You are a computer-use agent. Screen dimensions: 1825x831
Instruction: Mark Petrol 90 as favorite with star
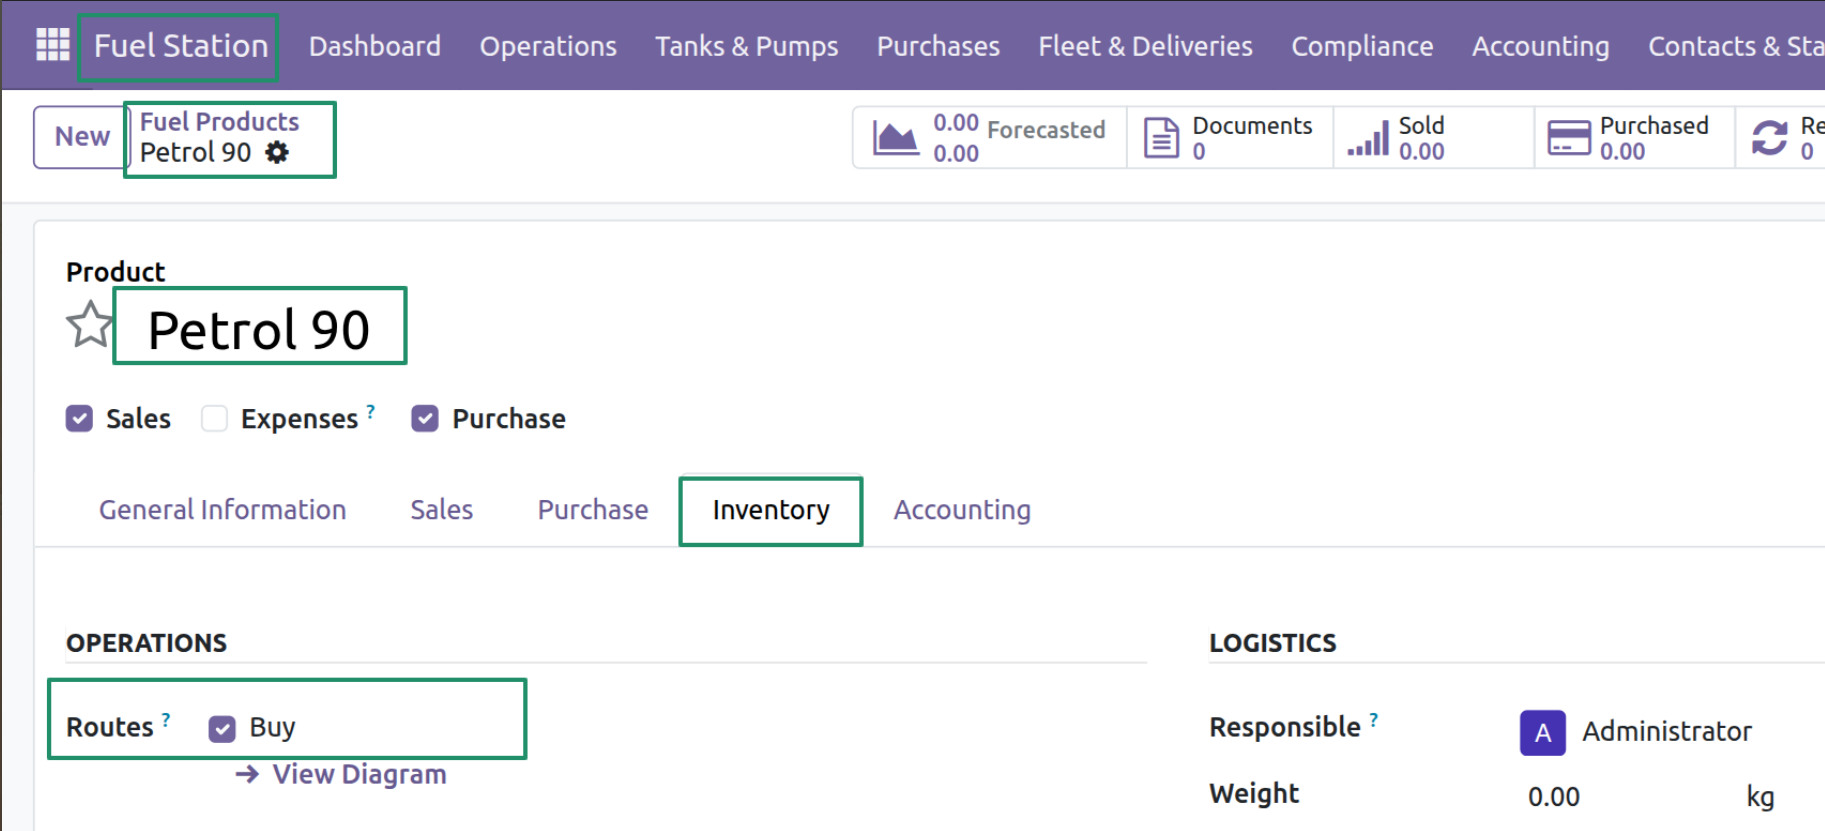(90, 325)
